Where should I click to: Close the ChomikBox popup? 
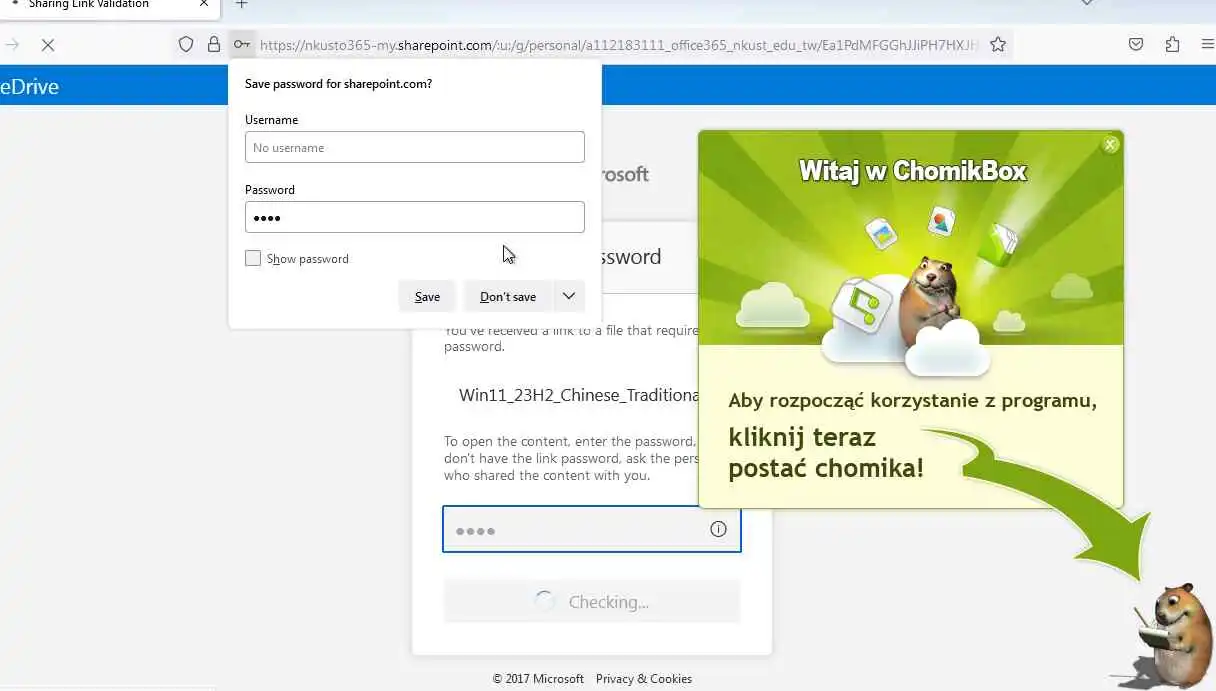pos(1110,145)
